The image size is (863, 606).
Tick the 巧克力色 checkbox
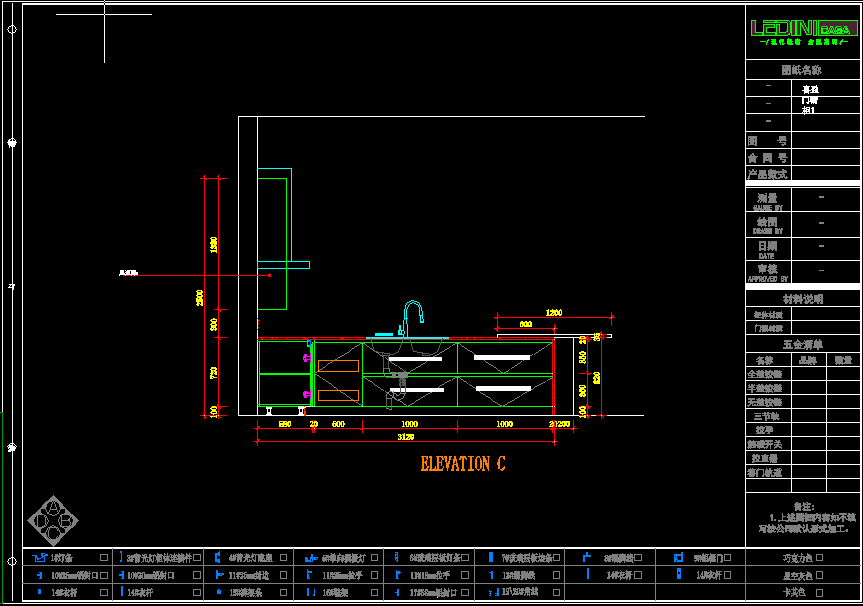click(820, 558)
